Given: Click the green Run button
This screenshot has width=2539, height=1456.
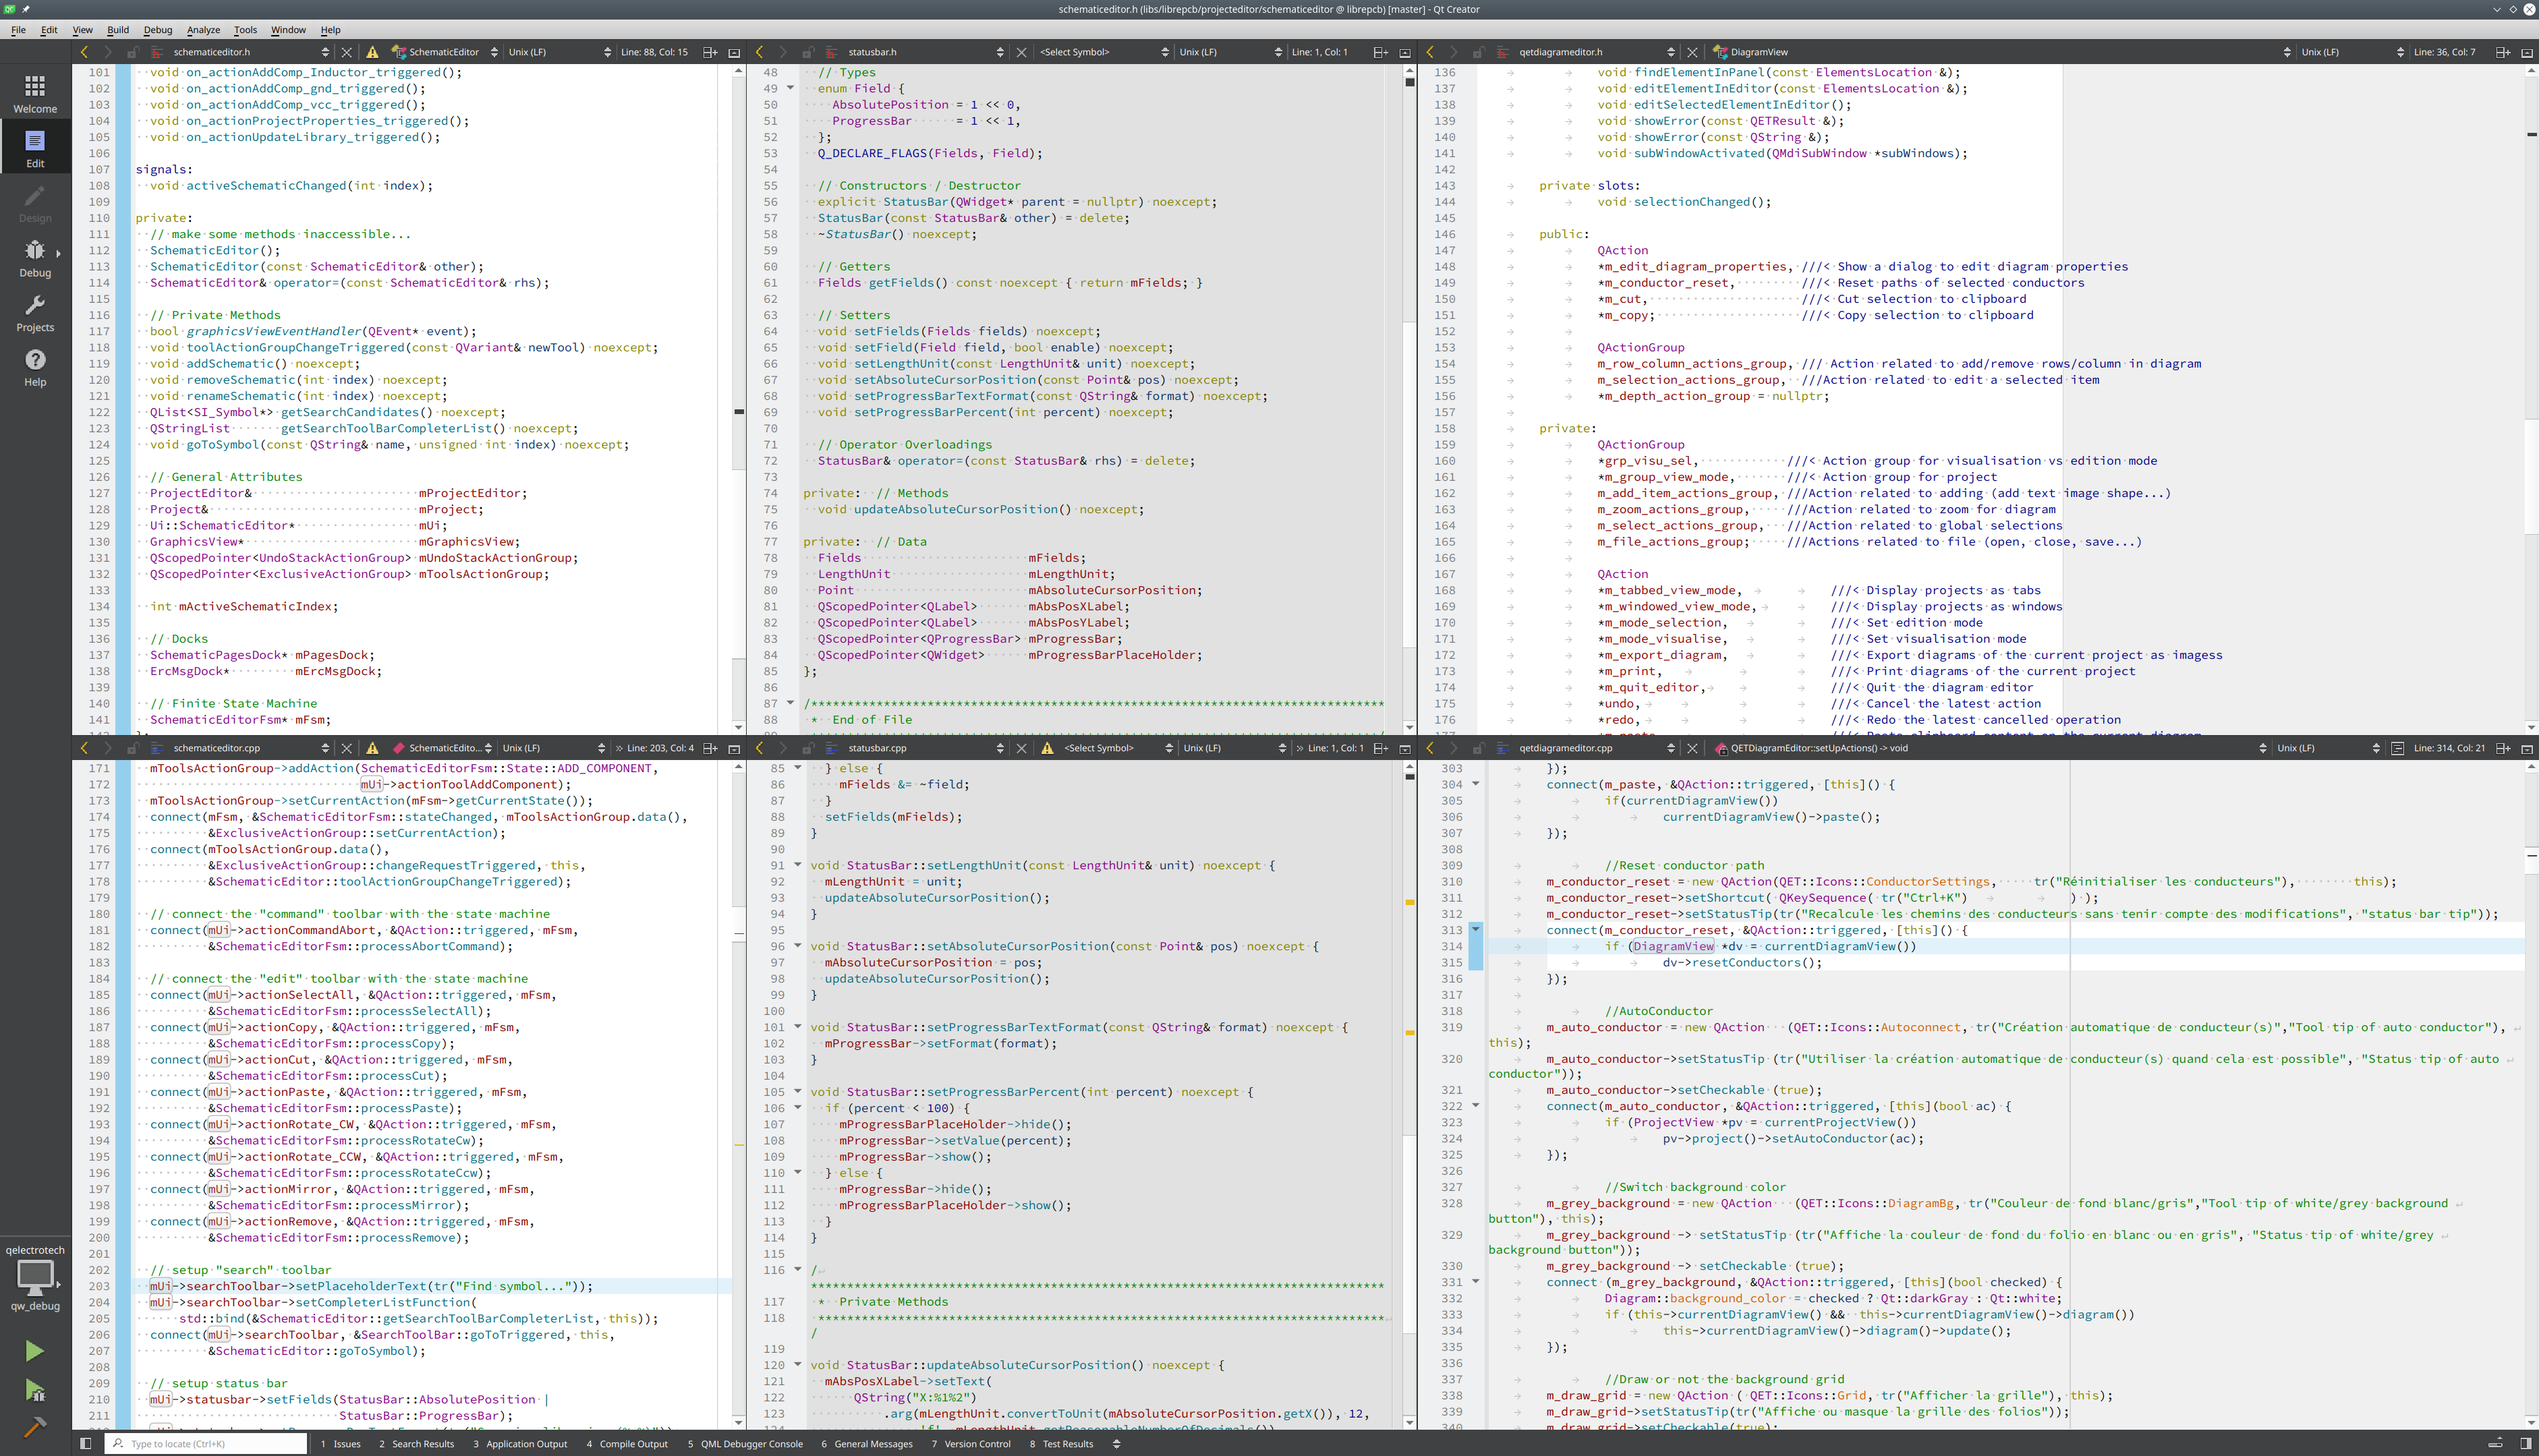Looking at the screenshot, I should click(x=34, y=1351).
